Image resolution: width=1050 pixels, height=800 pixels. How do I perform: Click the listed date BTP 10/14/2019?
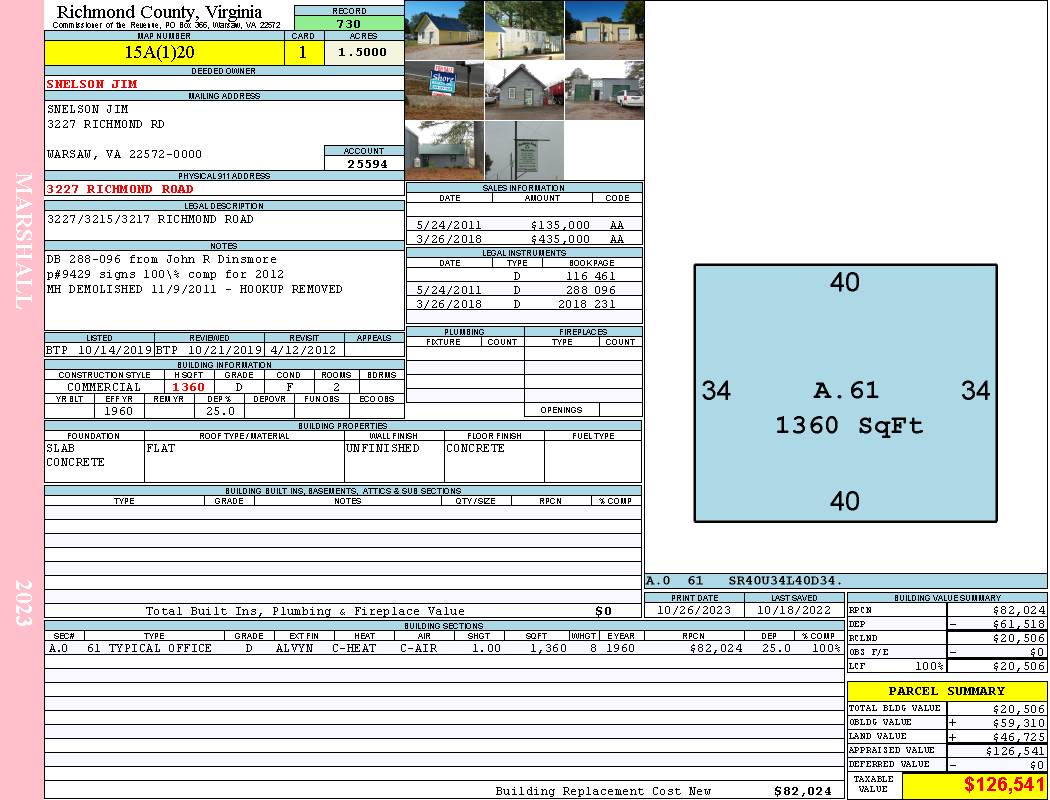99,350
